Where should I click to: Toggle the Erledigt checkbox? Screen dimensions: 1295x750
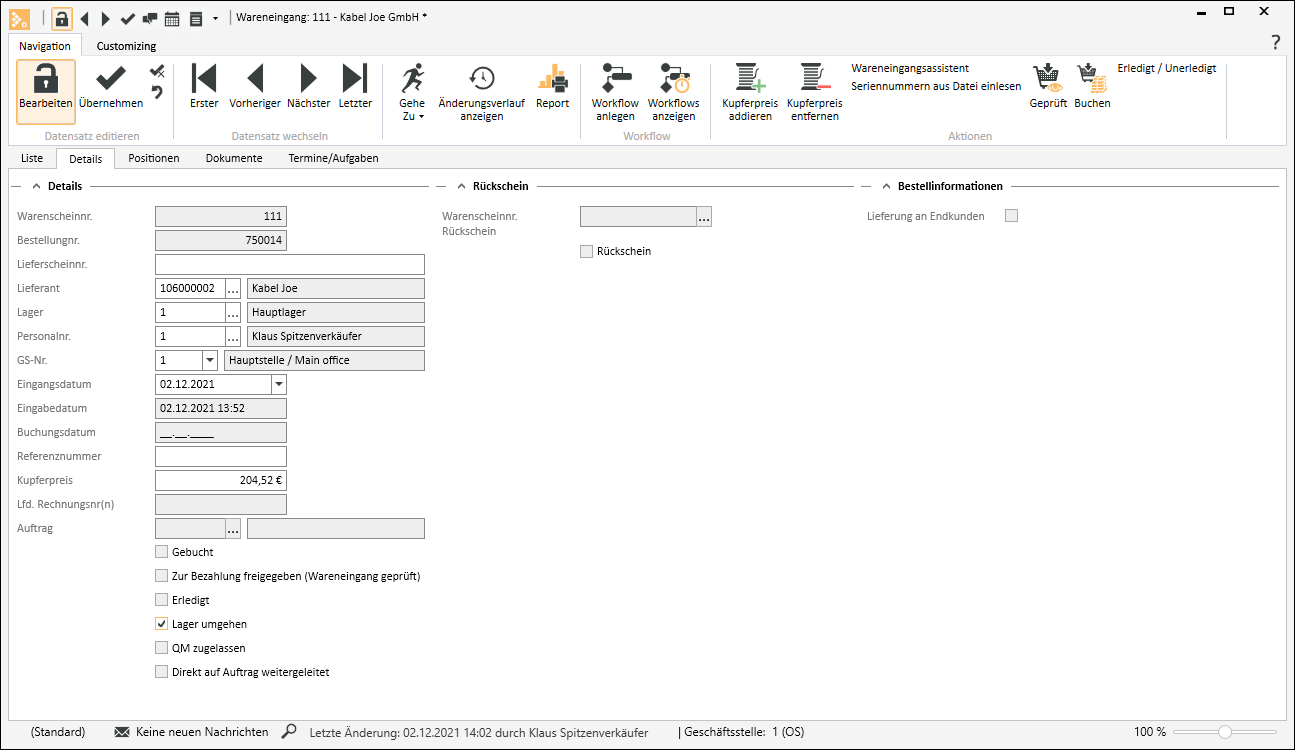pos(162,600)
